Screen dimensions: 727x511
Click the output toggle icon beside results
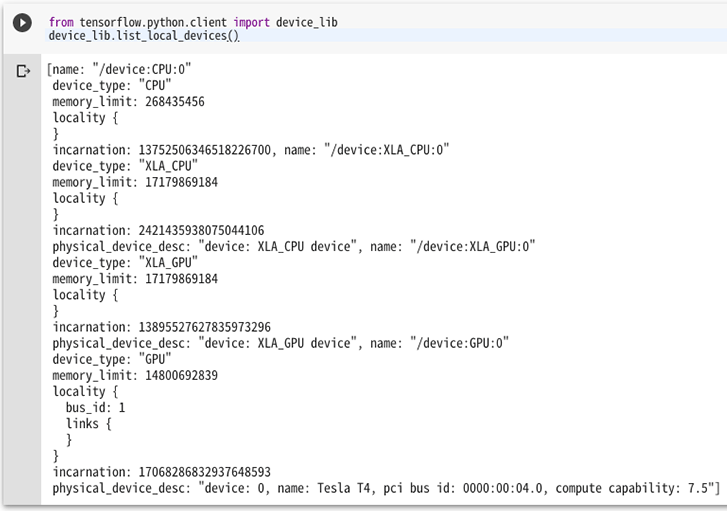click(23, 71)
